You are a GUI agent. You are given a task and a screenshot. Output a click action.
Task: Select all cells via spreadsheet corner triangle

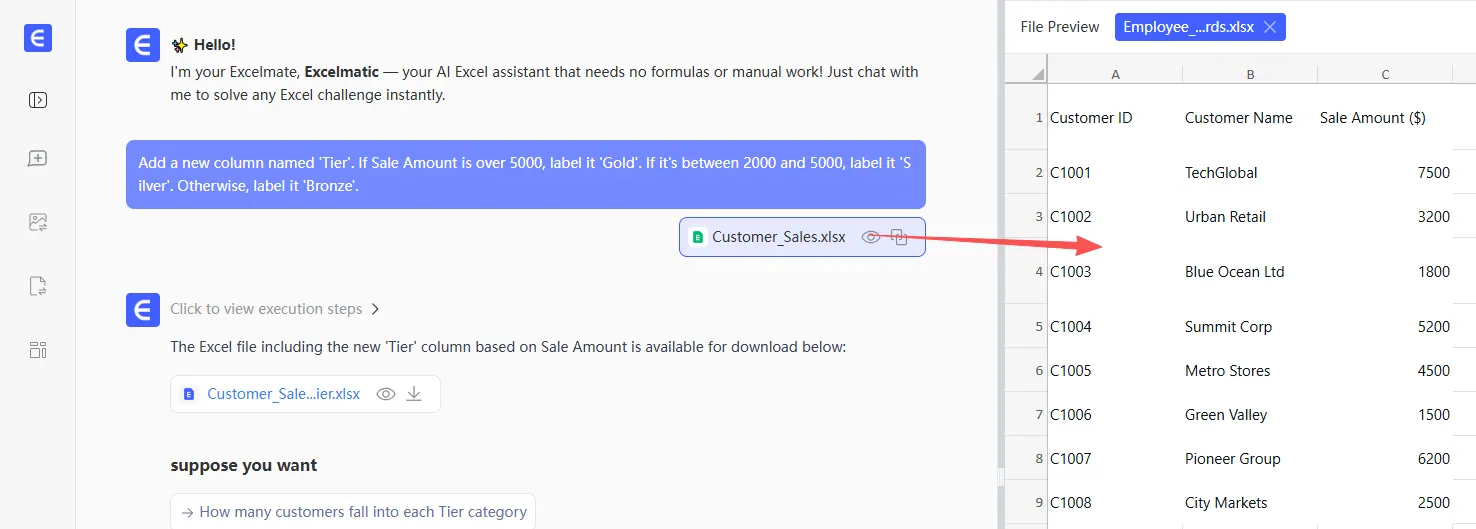coord(1039,74)
